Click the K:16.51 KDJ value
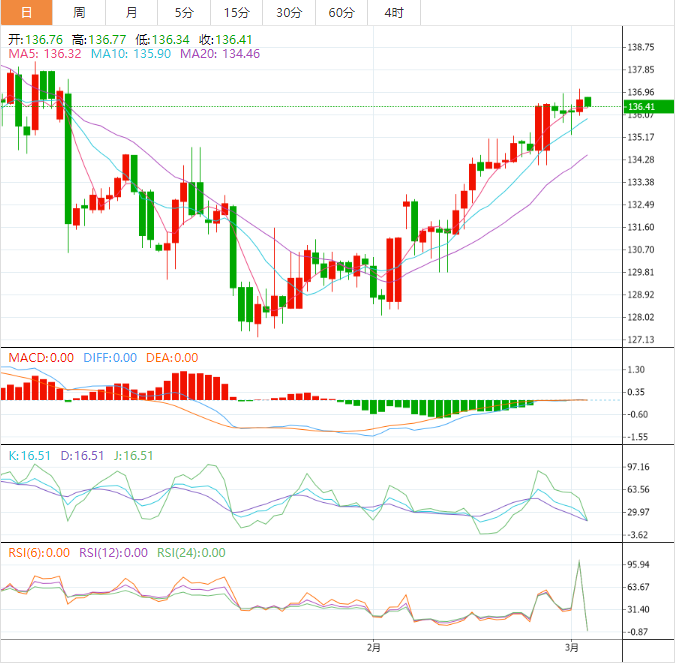This screenshot has width=678, height=666. pos(29,456)
